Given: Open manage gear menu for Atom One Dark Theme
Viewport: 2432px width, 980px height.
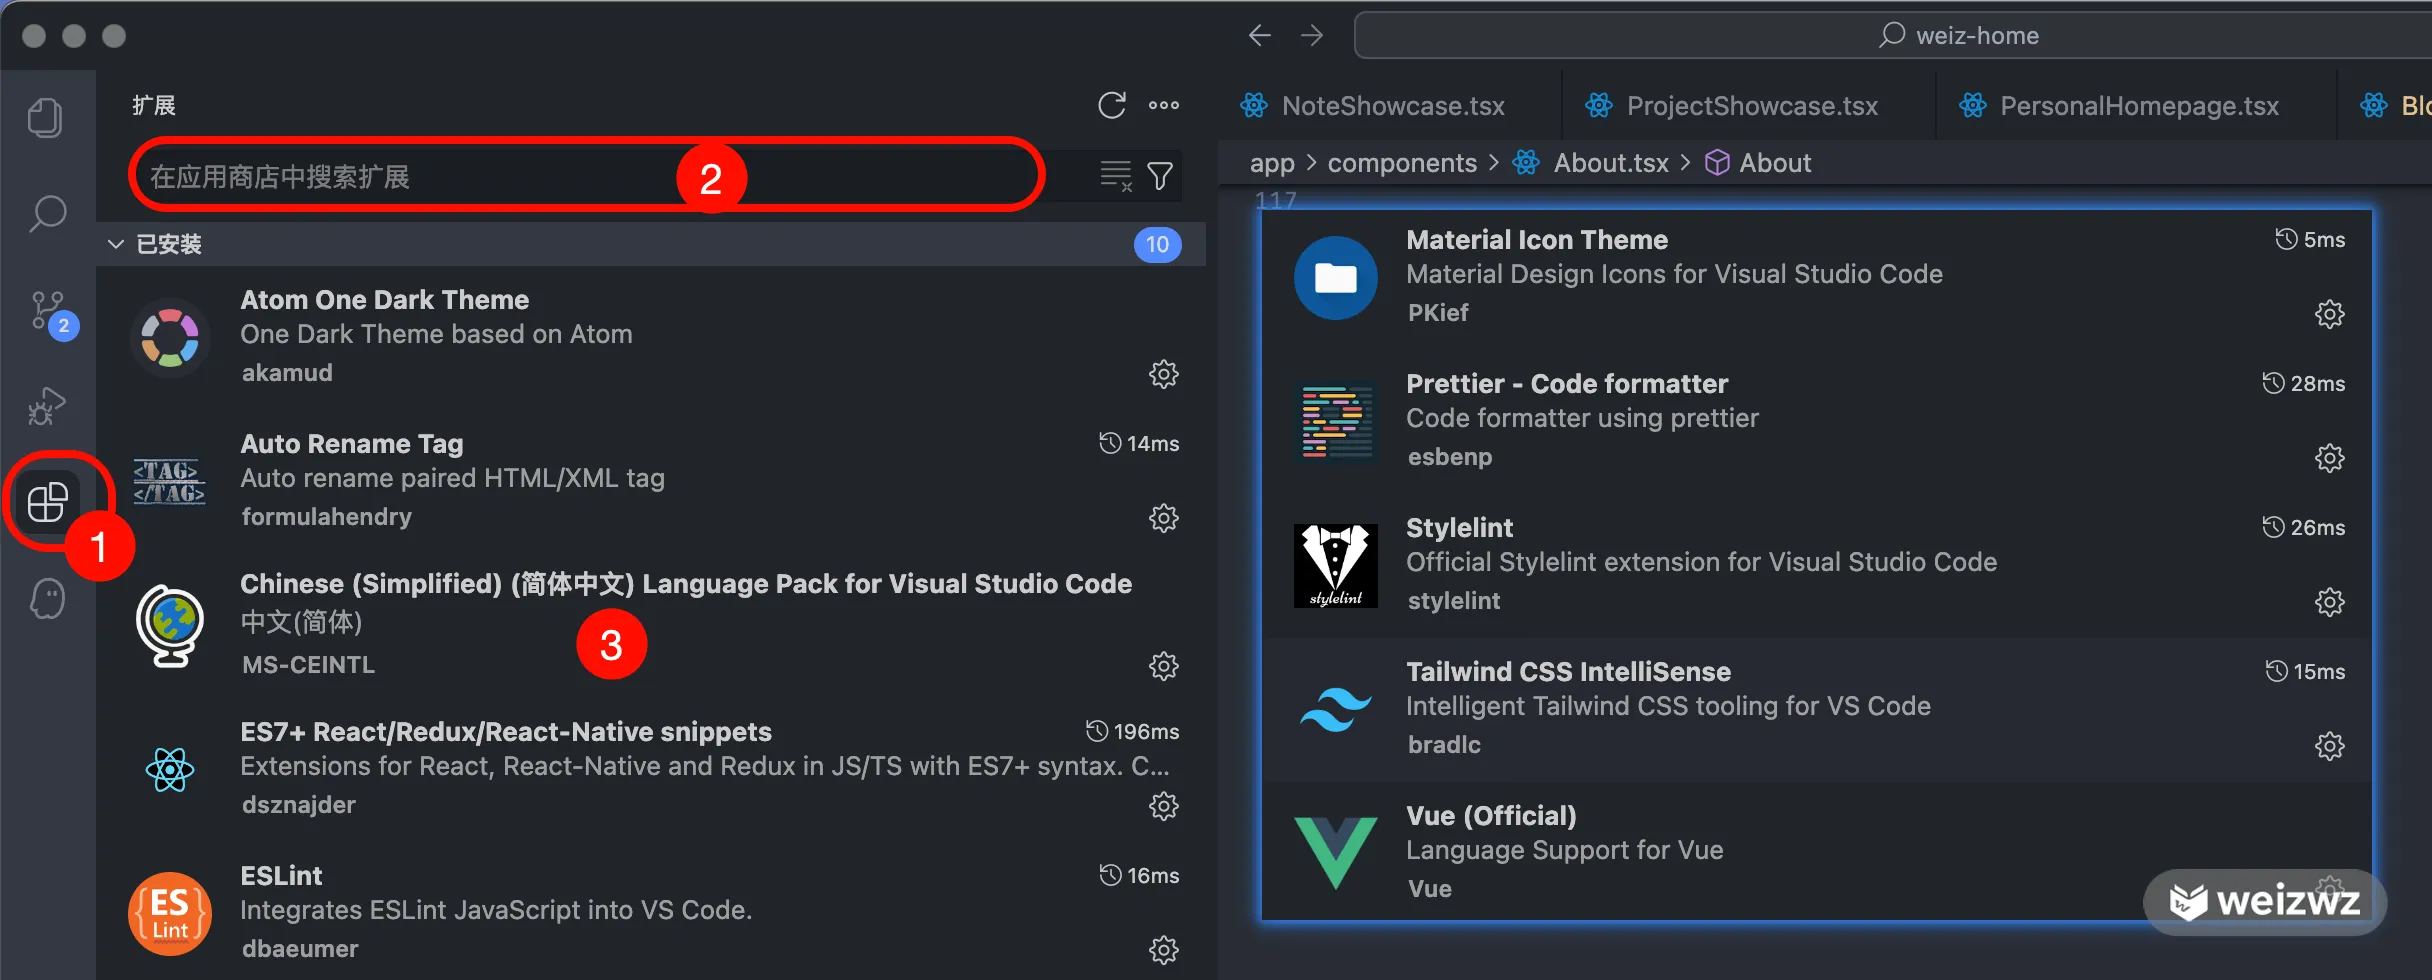Looking at the screenshot, I should click(x=1163, y=374).
